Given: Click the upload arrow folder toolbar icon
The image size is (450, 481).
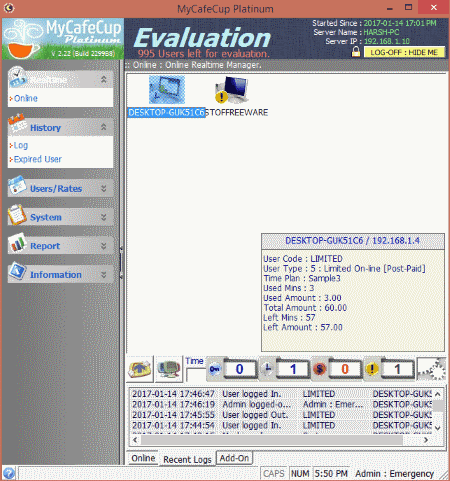Looking at the screenshot, I should point(140,369).
